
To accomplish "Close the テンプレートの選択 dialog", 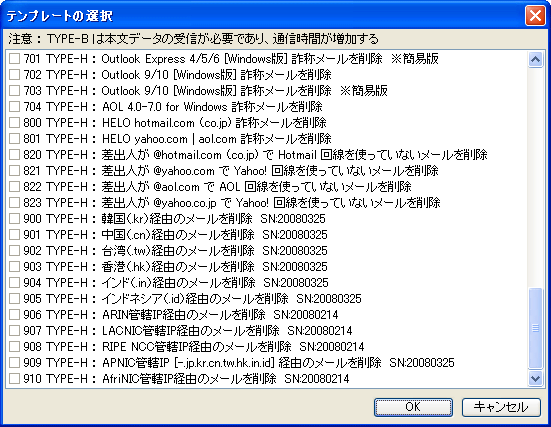I will (535, 15).
